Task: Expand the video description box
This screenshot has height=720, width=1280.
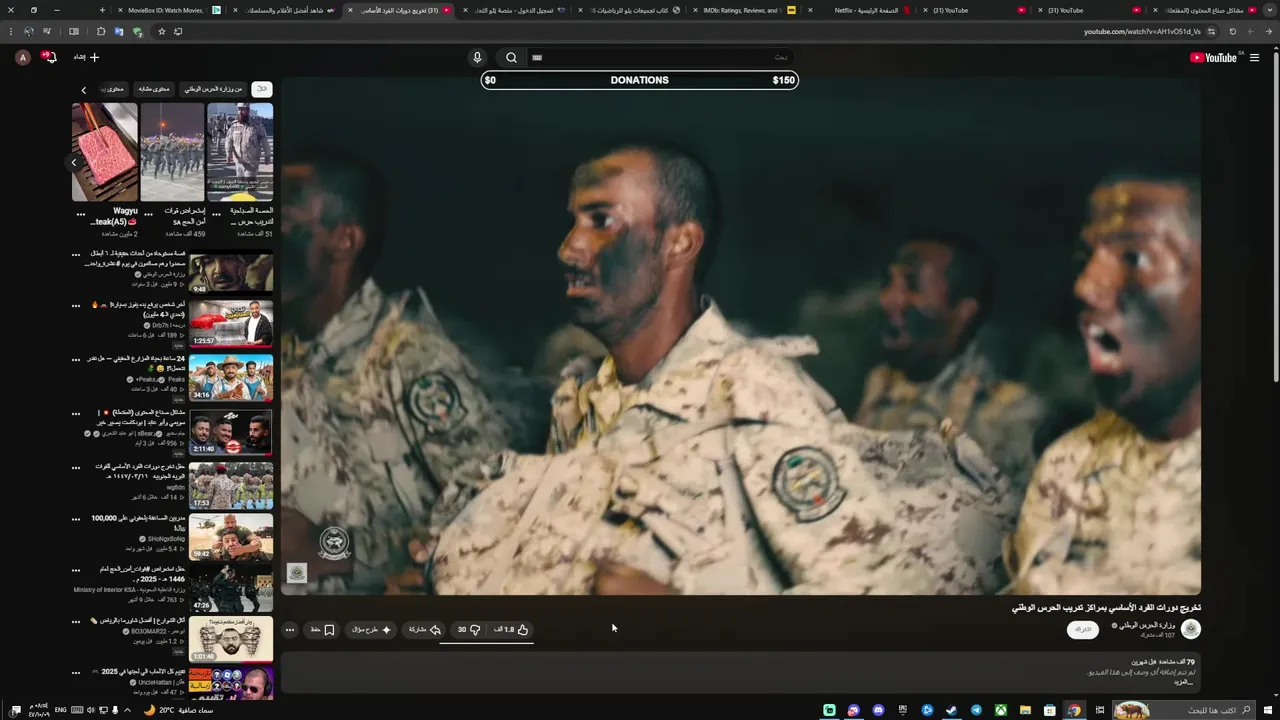Action: pyautogui.click(x=740, y=672)
